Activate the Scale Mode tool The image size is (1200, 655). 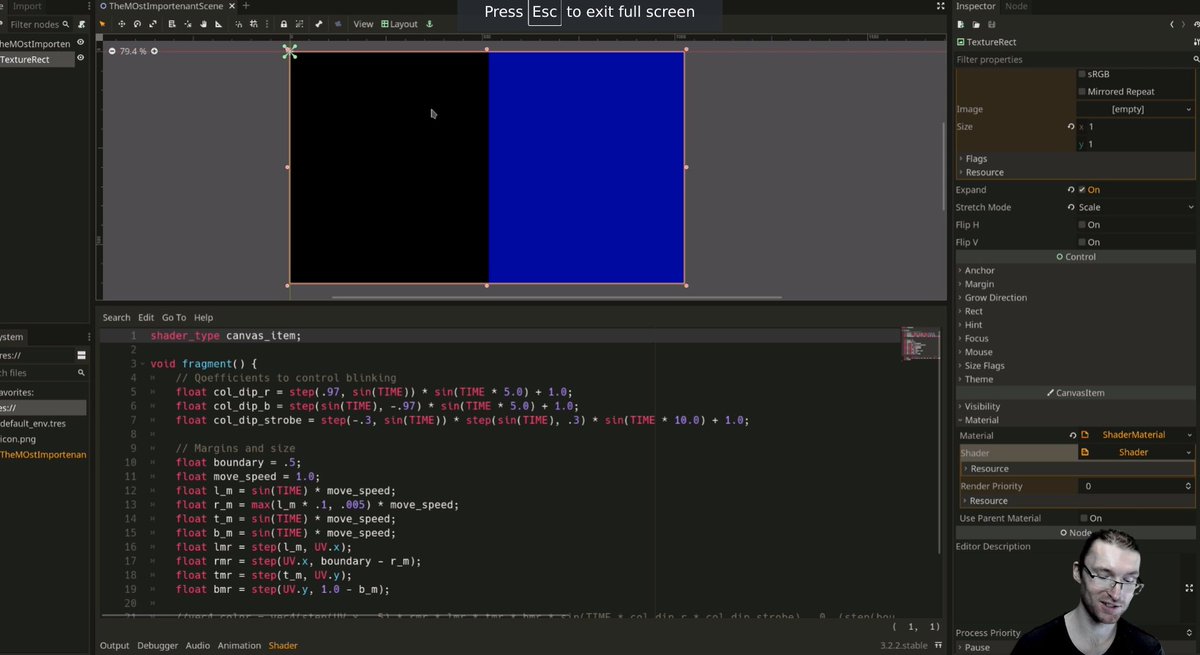click(x=152, y=24)
